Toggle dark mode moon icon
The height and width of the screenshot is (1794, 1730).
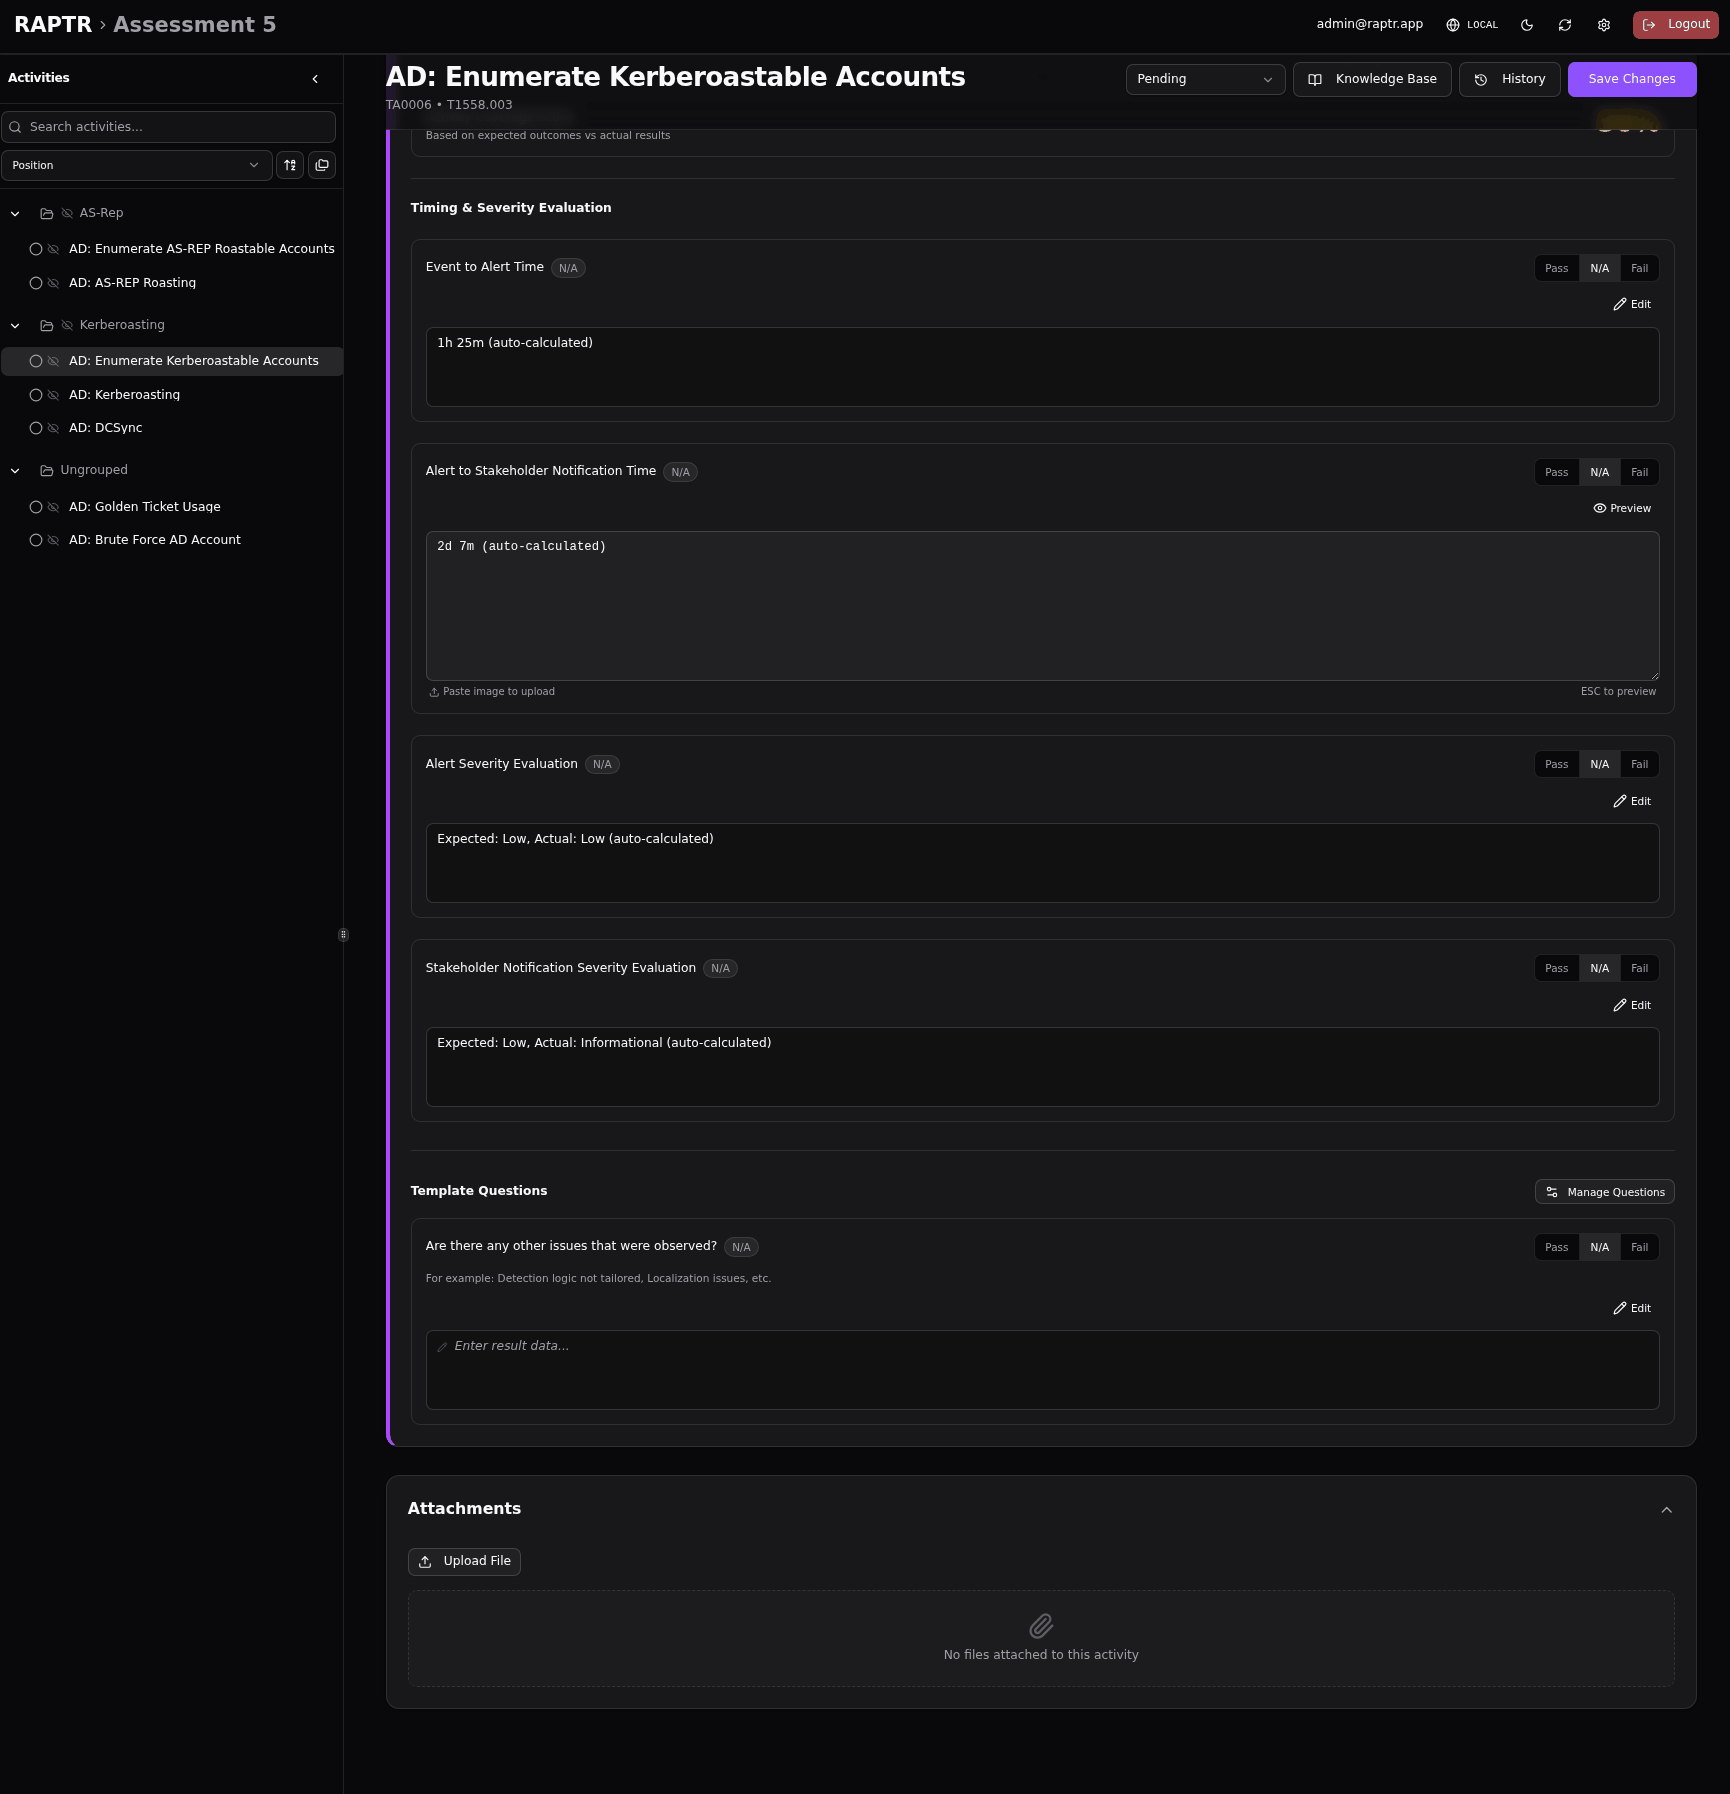(x=1527, y=25)
